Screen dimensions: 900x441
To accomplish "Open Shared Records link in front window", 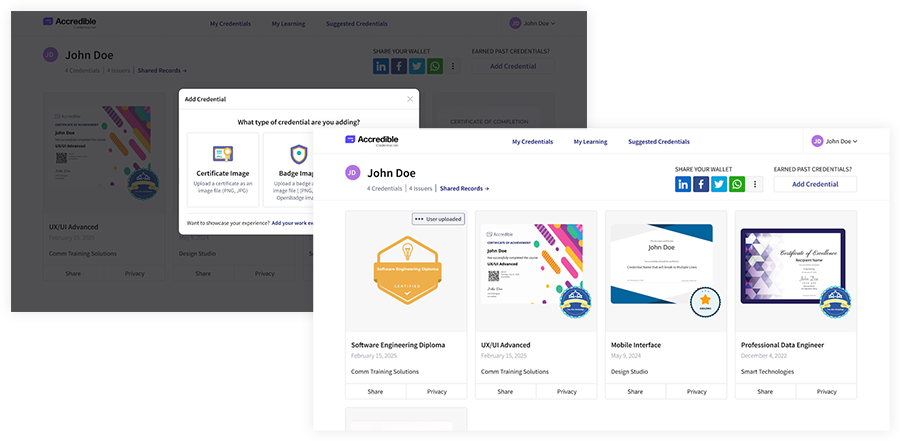I will [x=464, y=188].
